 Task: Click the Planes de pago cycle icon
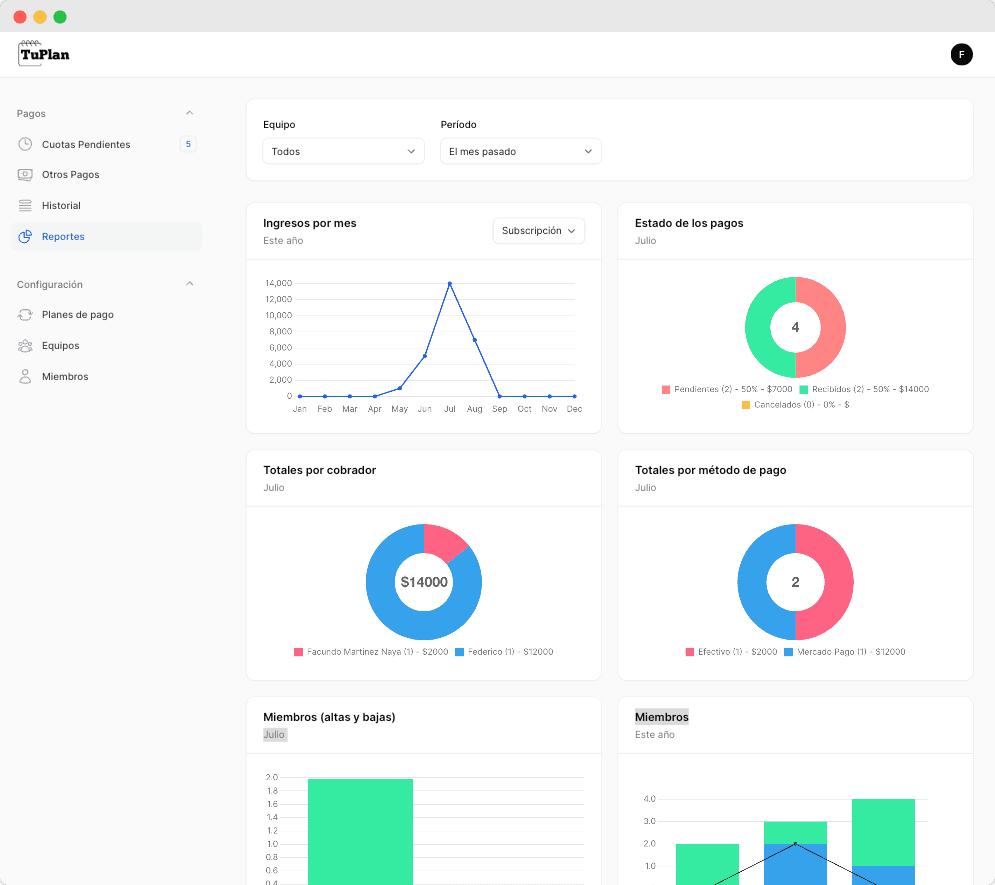pos(25,315)
